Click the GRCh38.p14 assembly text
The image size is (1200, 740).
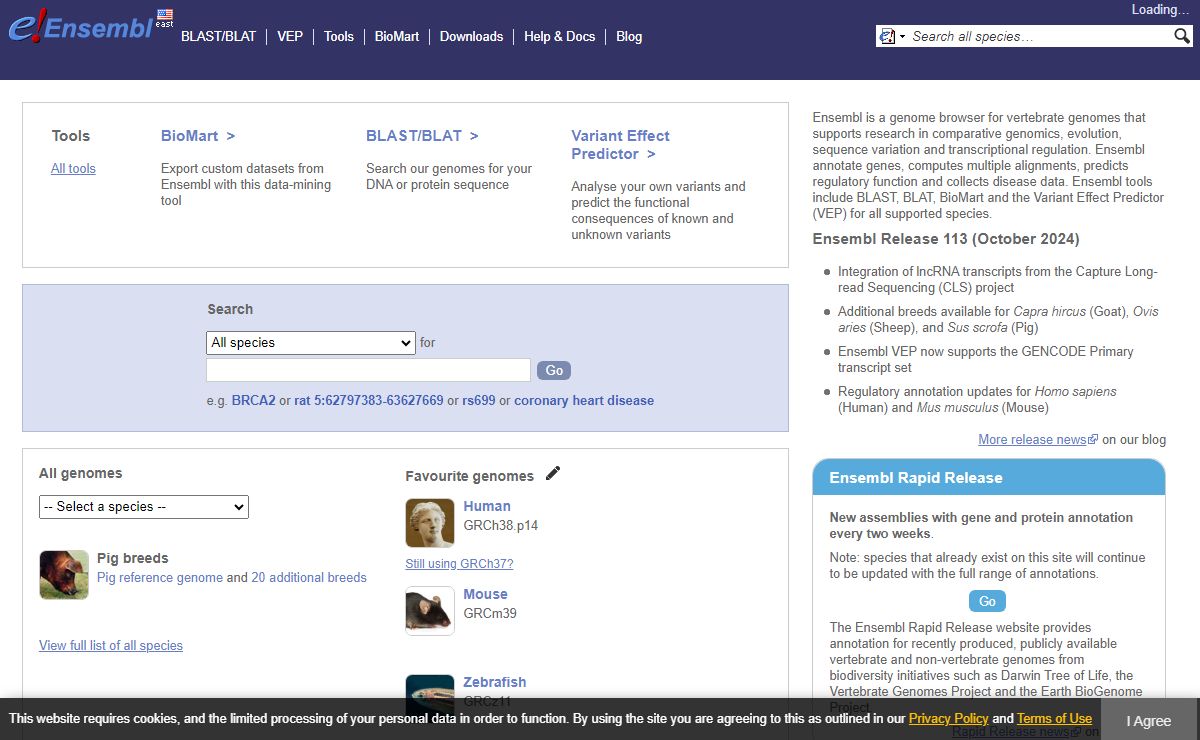click(x=501, y=525)
